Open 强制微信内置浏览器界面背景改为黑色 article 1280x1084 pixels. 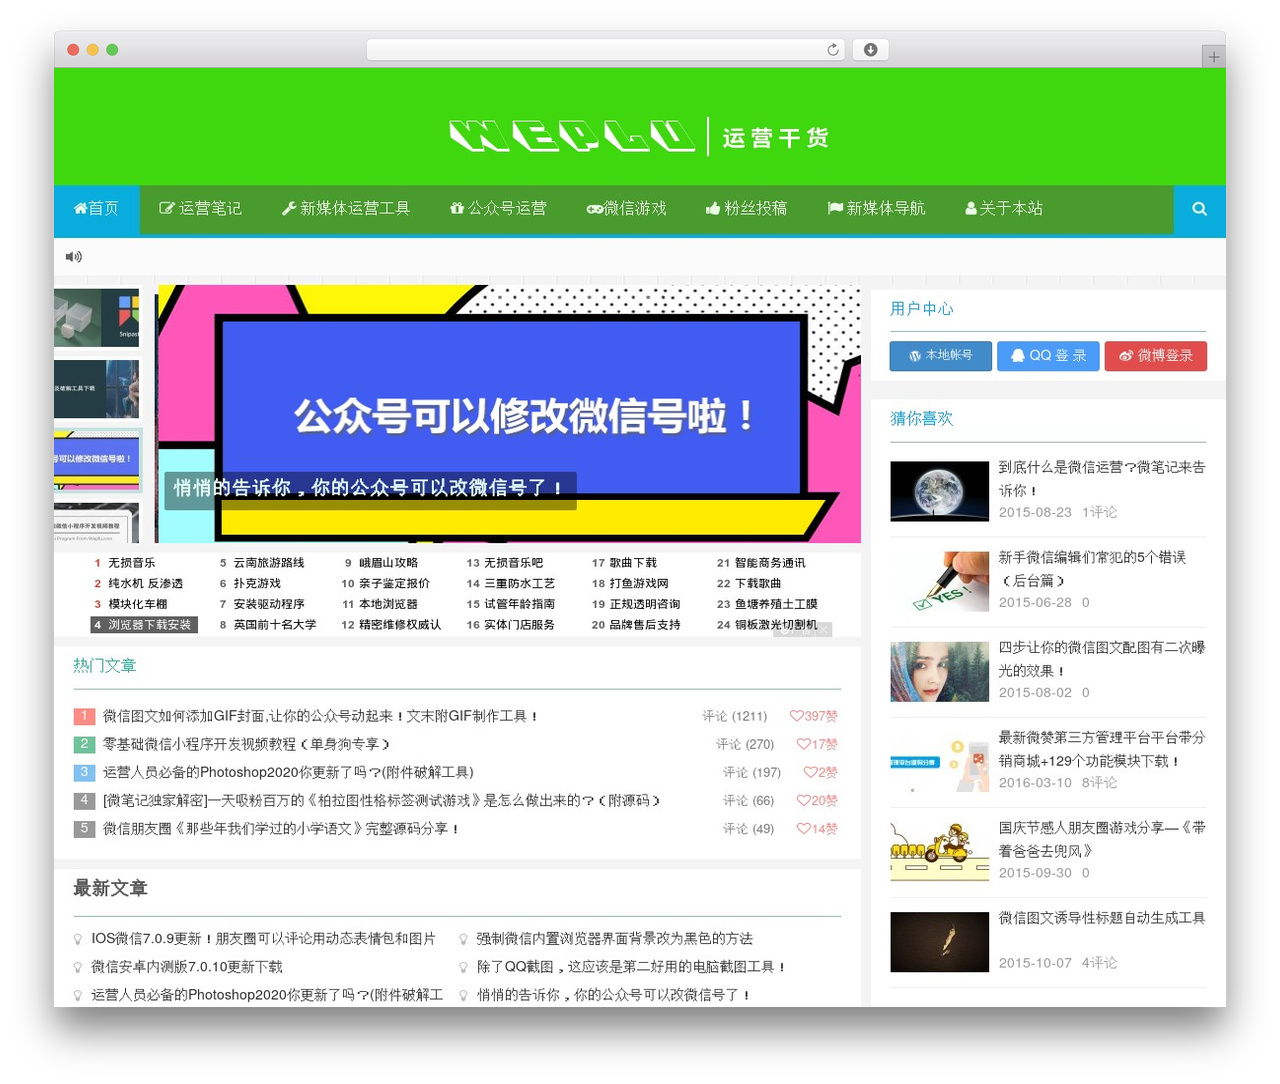tap(614, 938)
